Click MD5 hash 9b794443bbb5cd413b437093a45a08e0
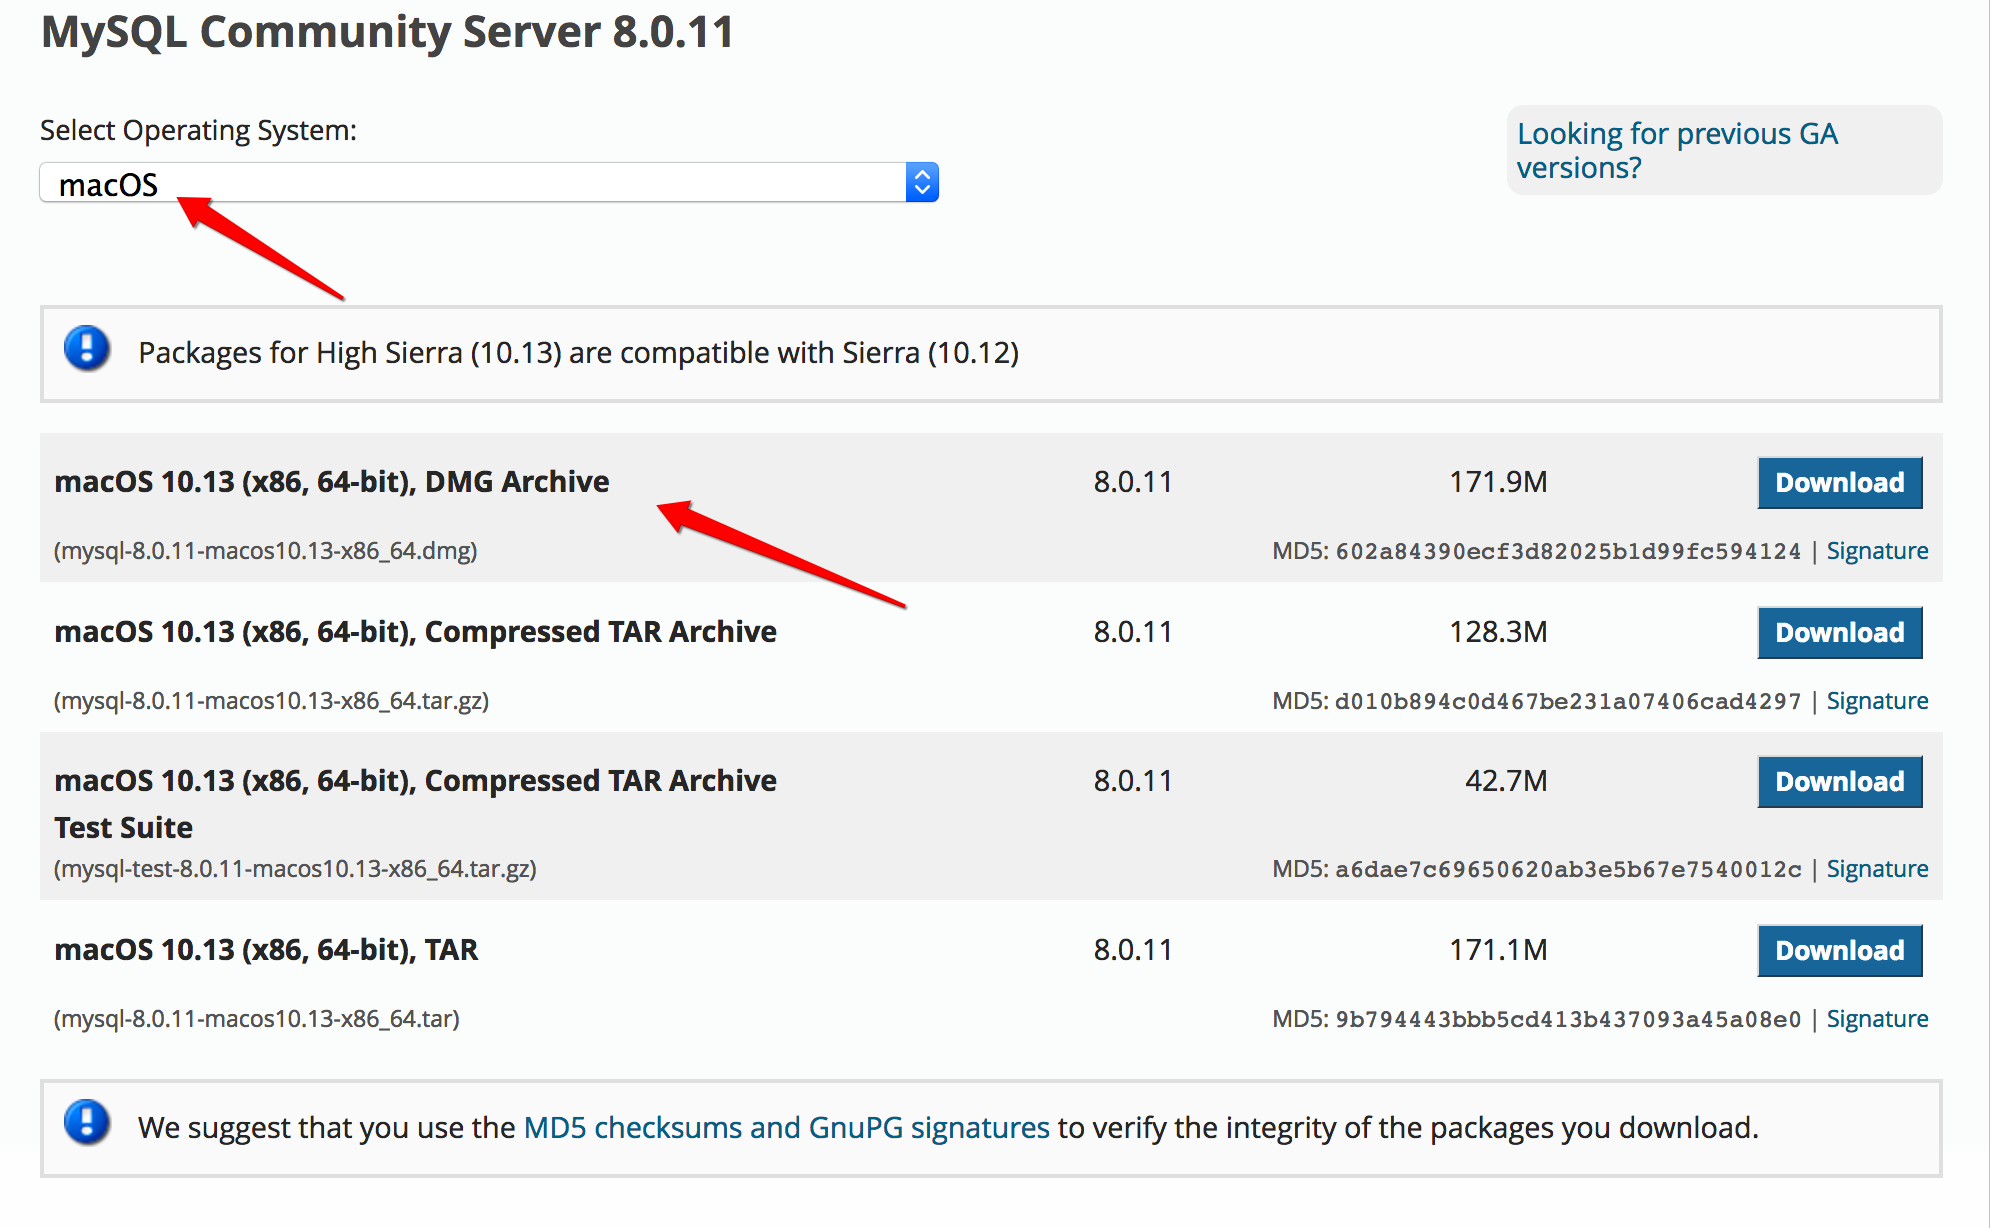The height and width of the screenshot is (1228, 1990). 1568,1020
